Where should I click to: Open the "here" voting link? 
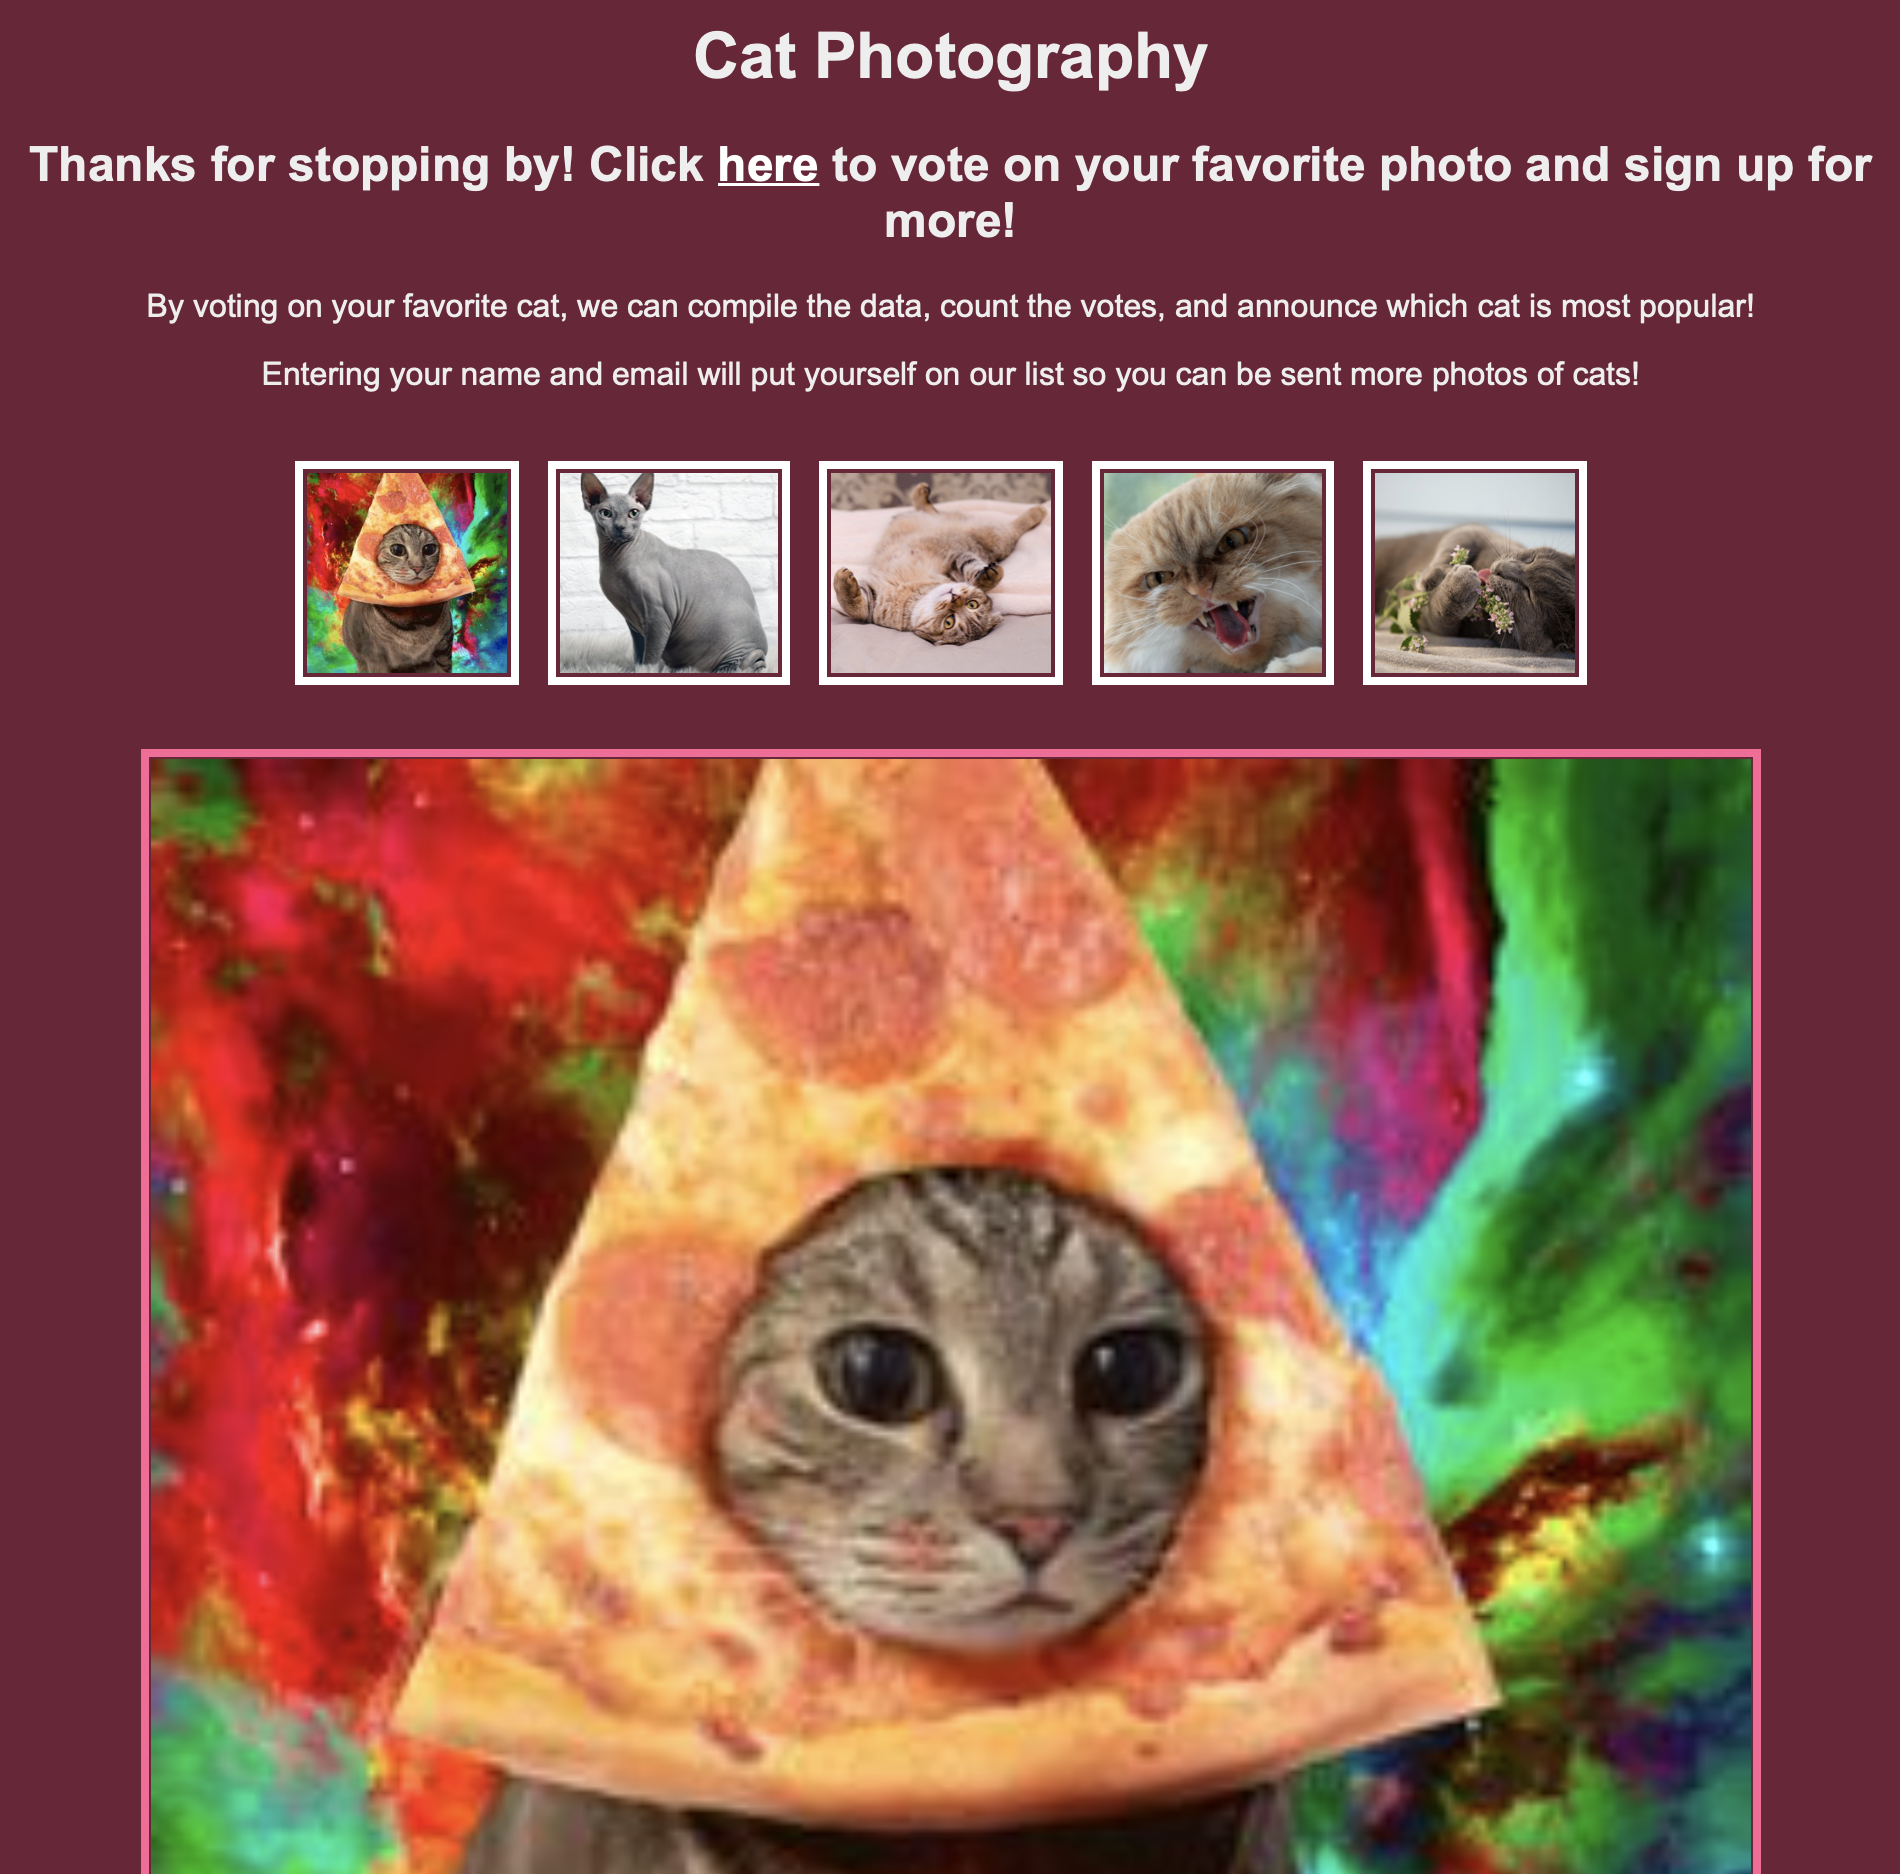(x=768, y=165)
